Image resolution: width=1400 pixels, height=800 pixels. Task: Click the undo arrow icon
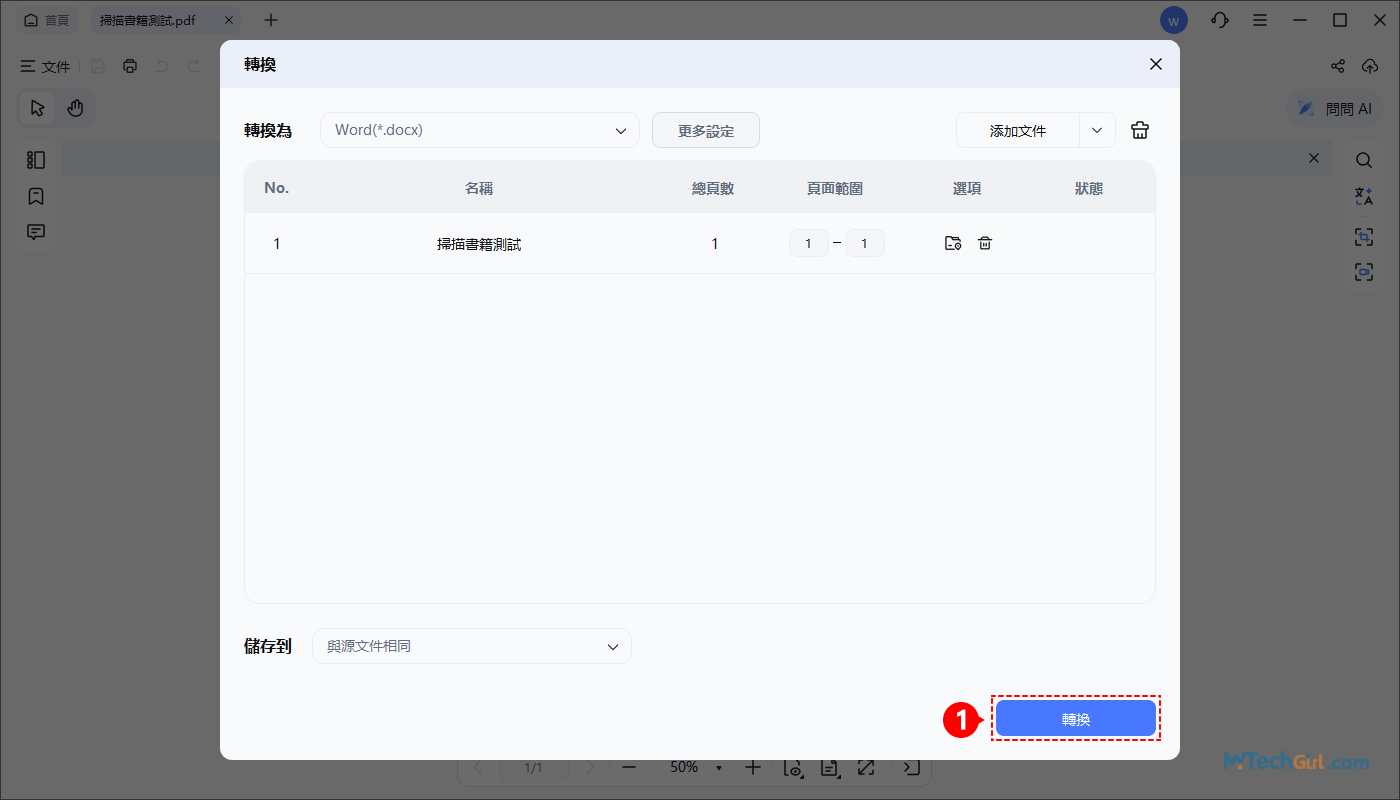[x=162, y=67]
